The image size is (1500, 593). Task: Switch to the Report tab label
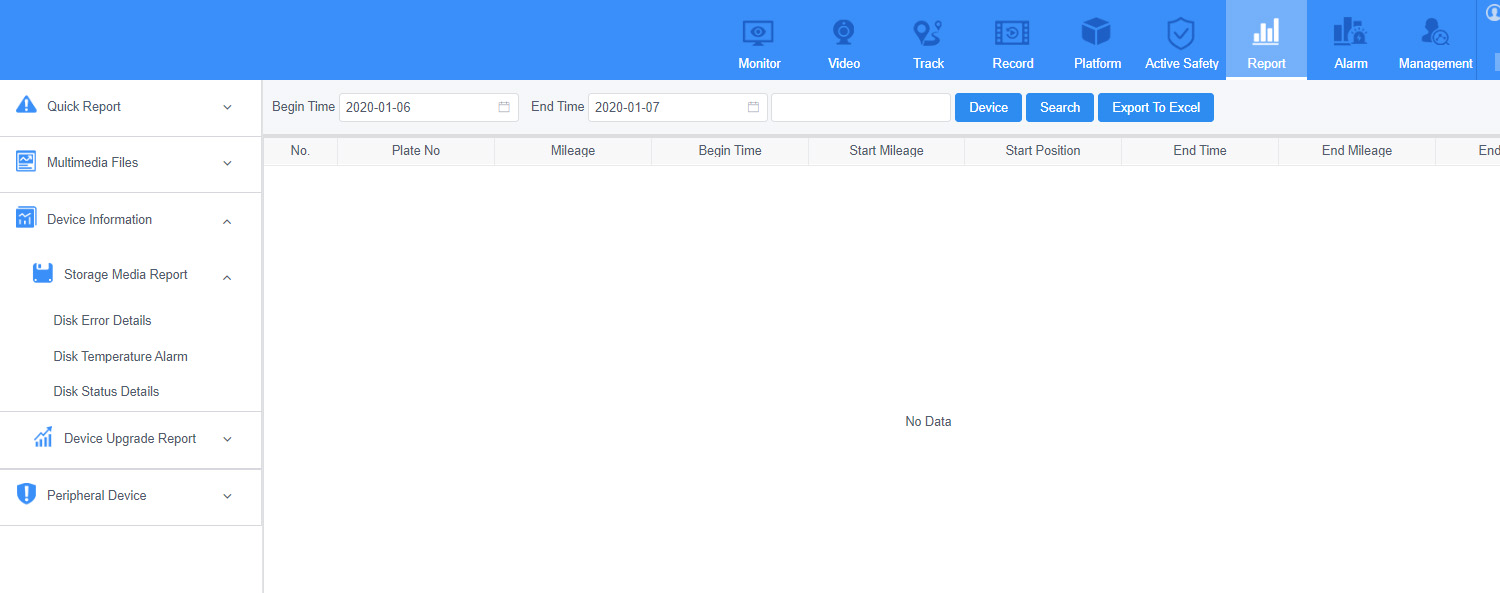1266,63
